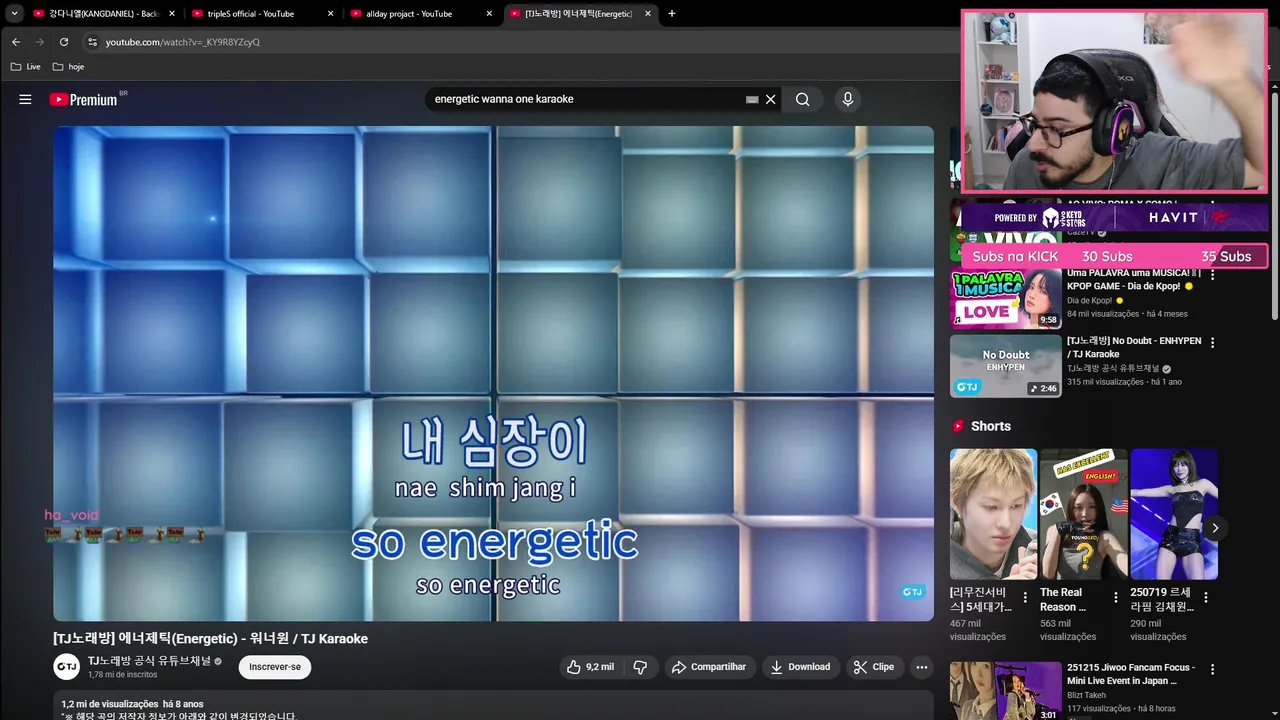Open the 250719 르세라핌 short thumbnail
Screen dimensions: 1280x720
click(x=1174, y=514)
